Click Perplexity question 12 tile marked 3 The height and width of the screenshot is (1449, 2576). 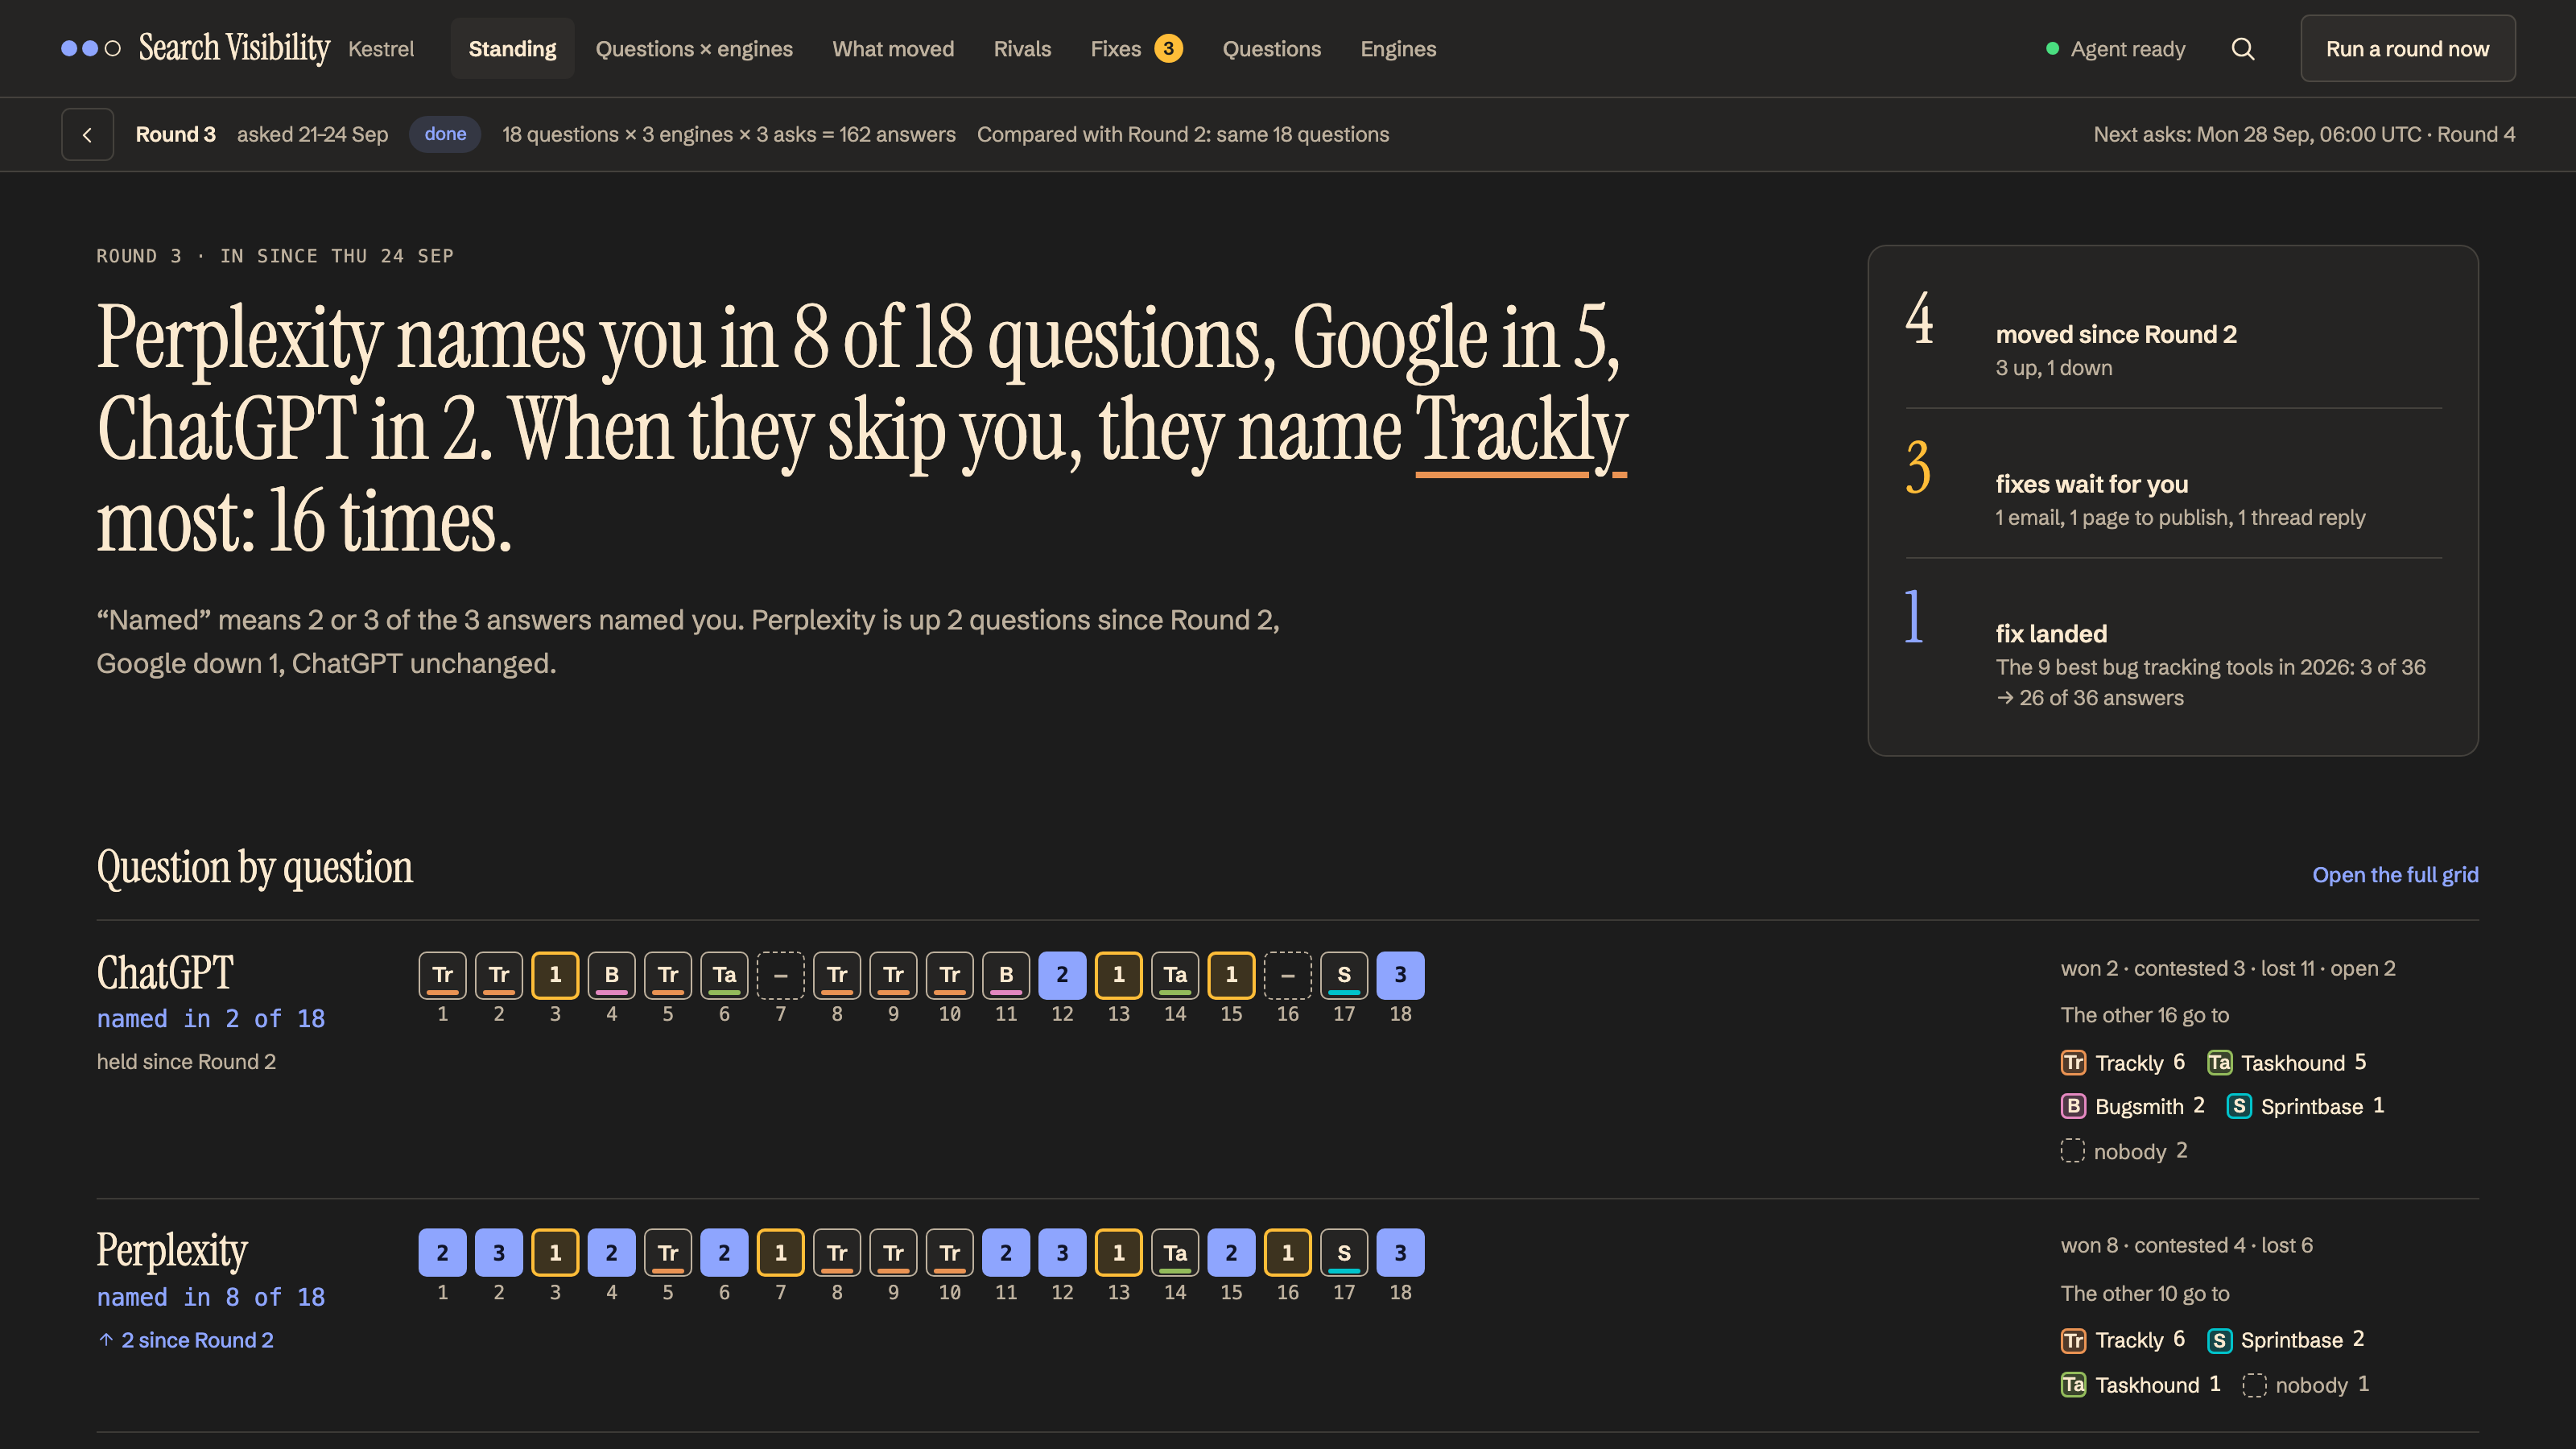[x=1062, y=1253]
